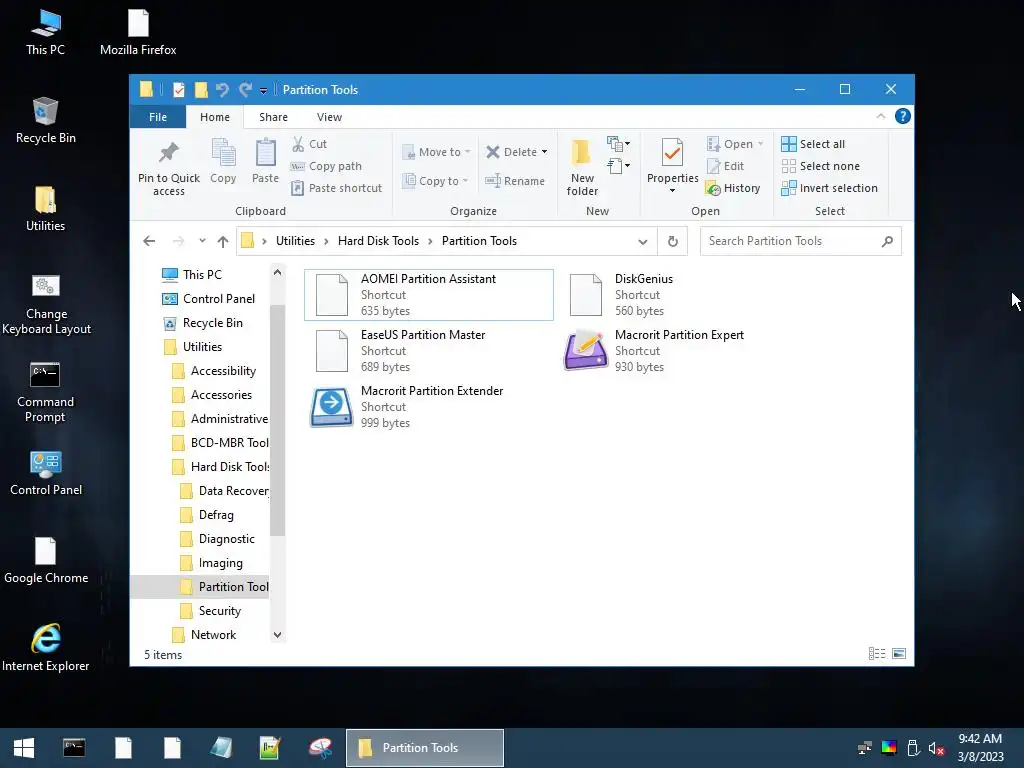Click the Search Partition Tools field
This screenshot has height=768, width=1024.
pos(801,241)
